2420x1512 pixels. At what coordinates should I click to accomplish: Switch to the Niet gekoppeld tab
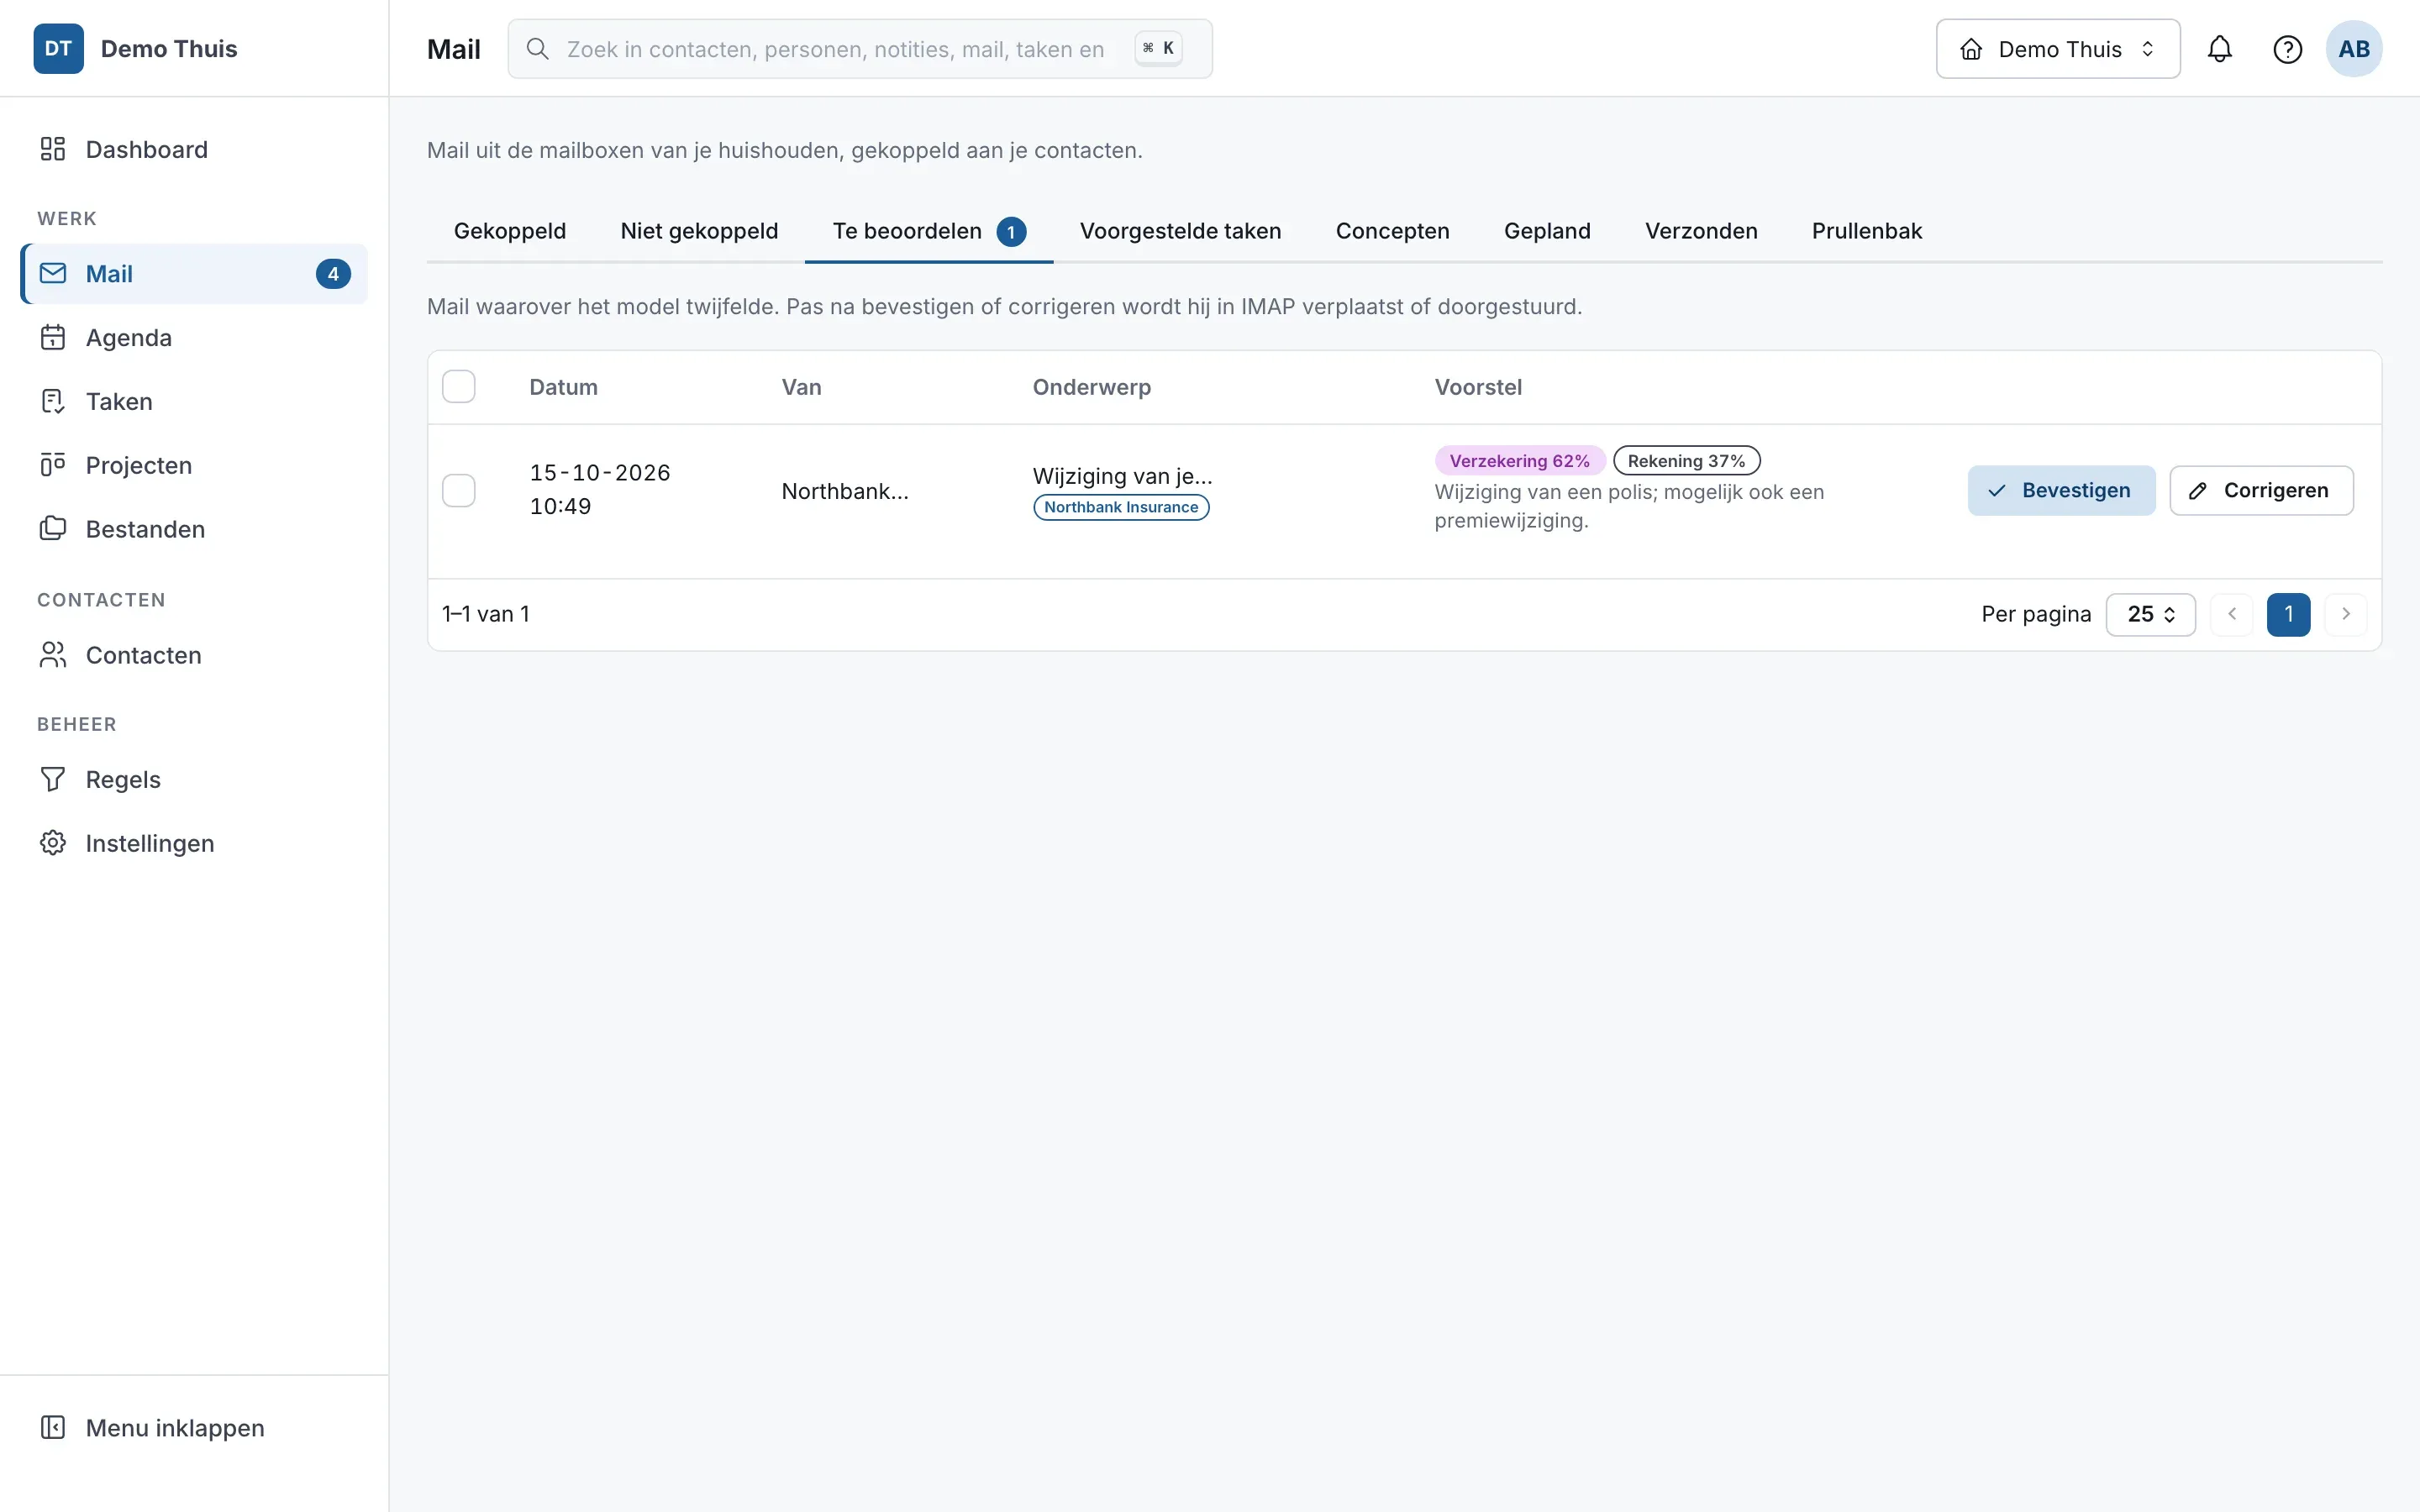pyautogui.click(x=699, y=231)
